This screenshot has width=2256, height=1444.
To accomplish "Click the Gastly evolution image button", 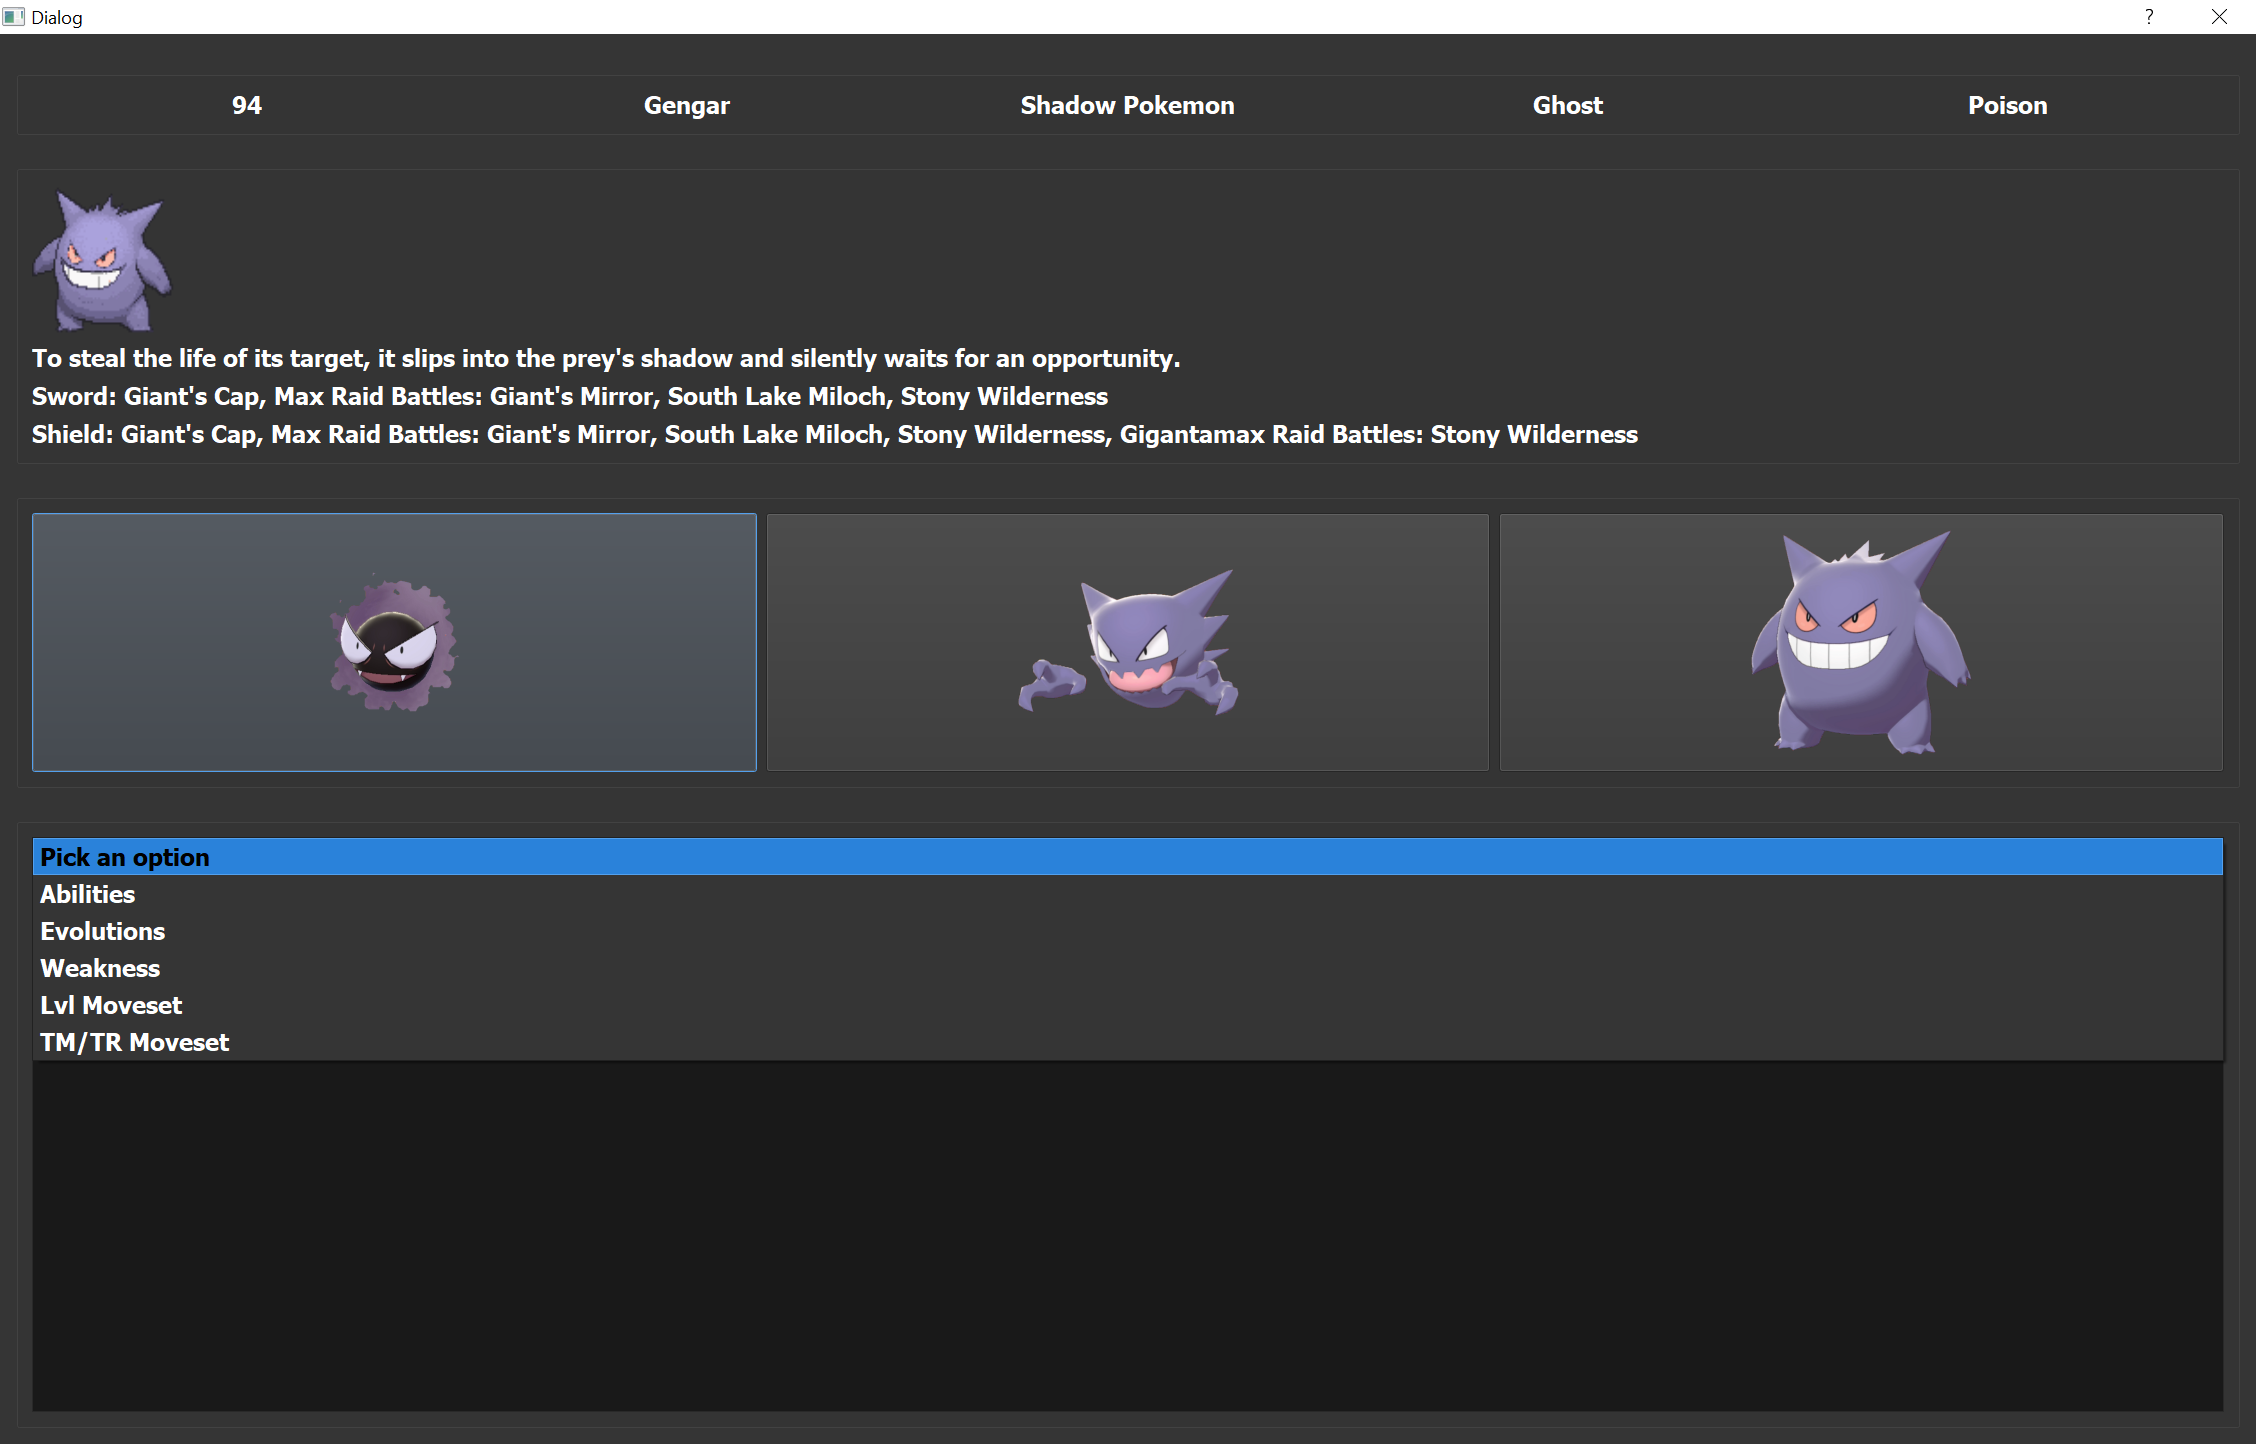I will pos(394,642).
